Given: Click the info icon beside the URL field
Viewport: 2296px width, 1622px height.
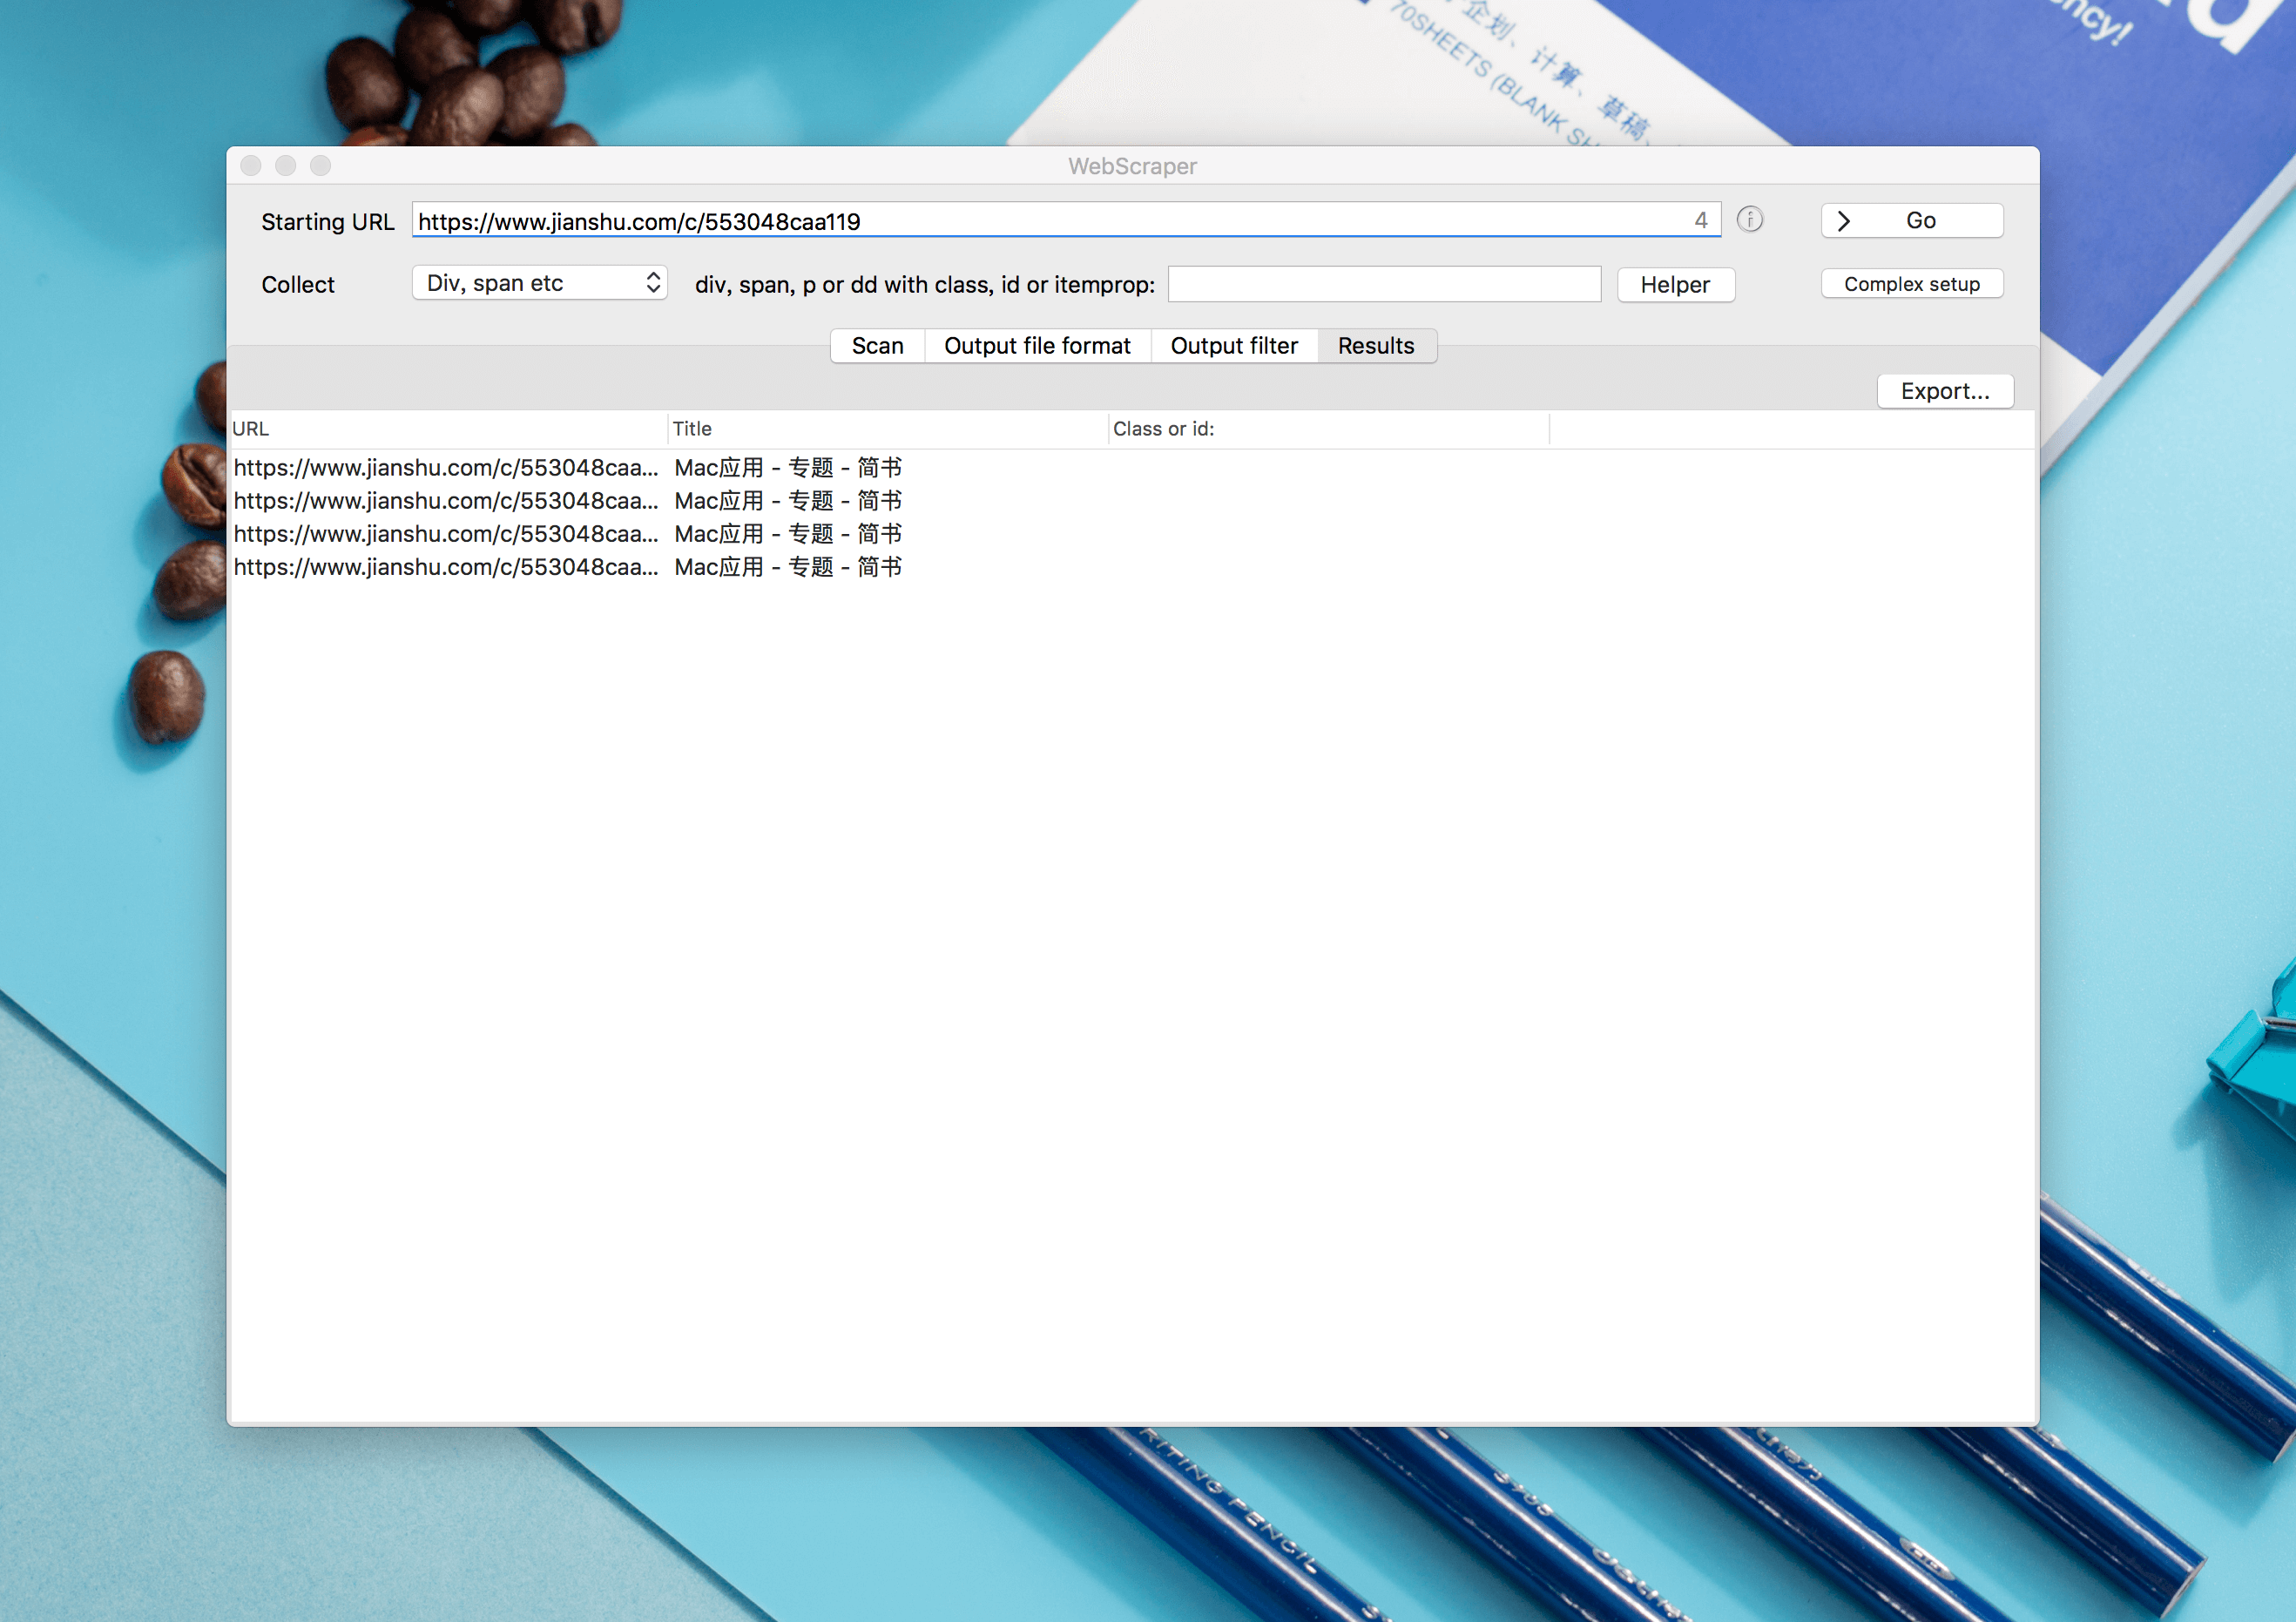Looking at the screenshot, I should coord(1749,220).
